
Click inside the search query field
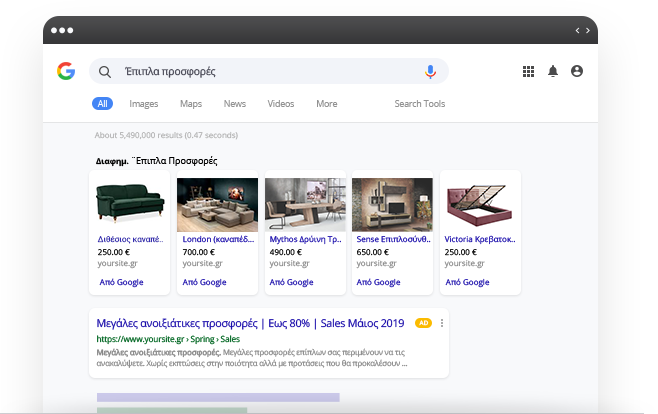click(270, 72)
